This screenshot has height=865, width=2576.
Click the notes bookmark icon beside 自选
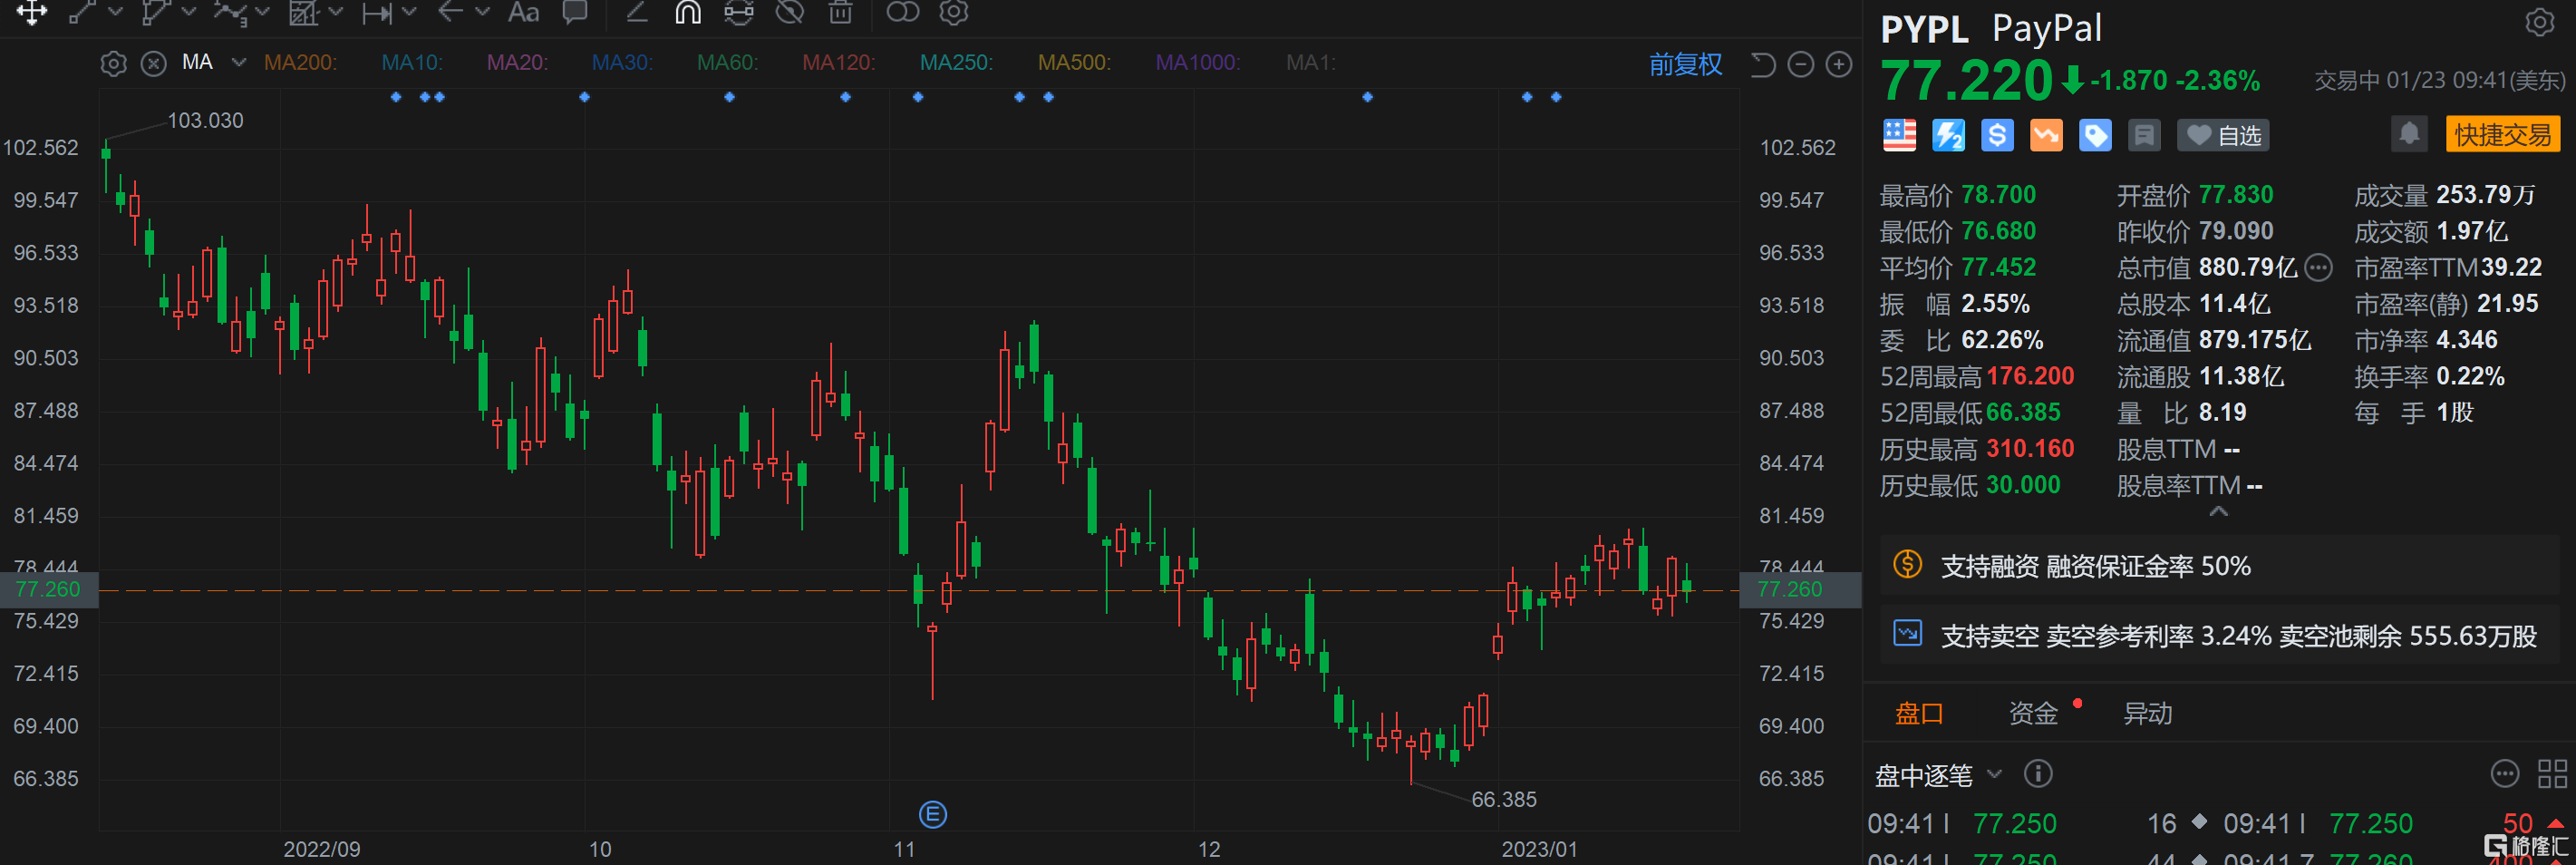click(2143, 135)
